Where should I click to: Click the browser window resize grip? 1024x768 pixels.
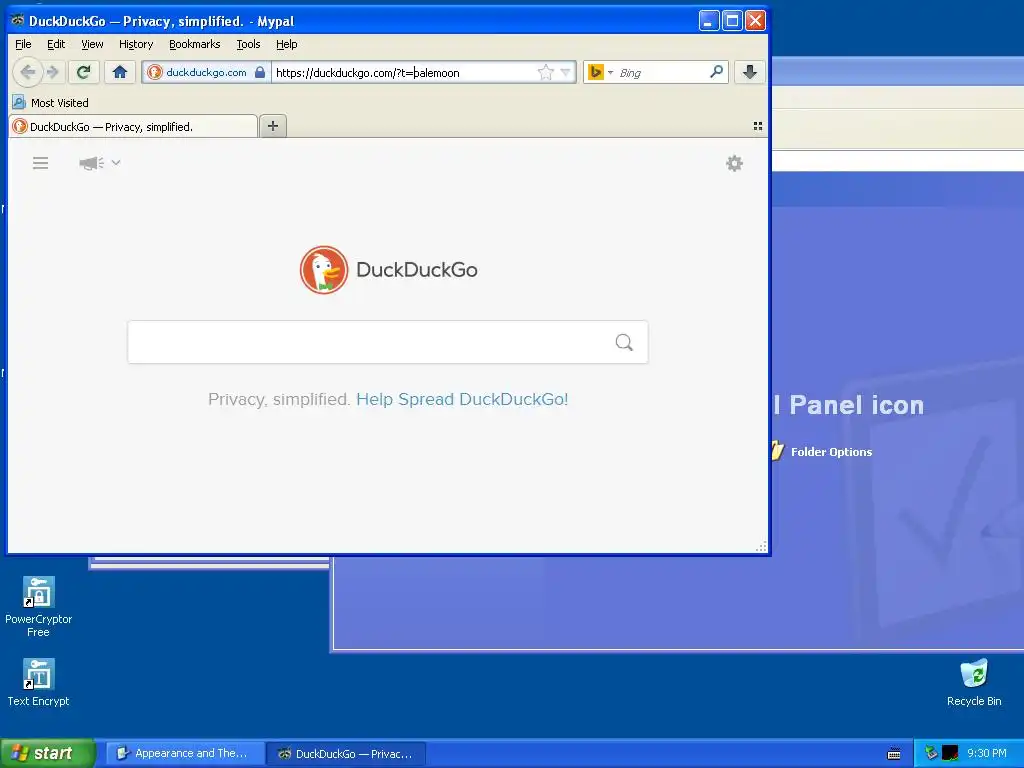pyautogui.click(x=761, y=547)
